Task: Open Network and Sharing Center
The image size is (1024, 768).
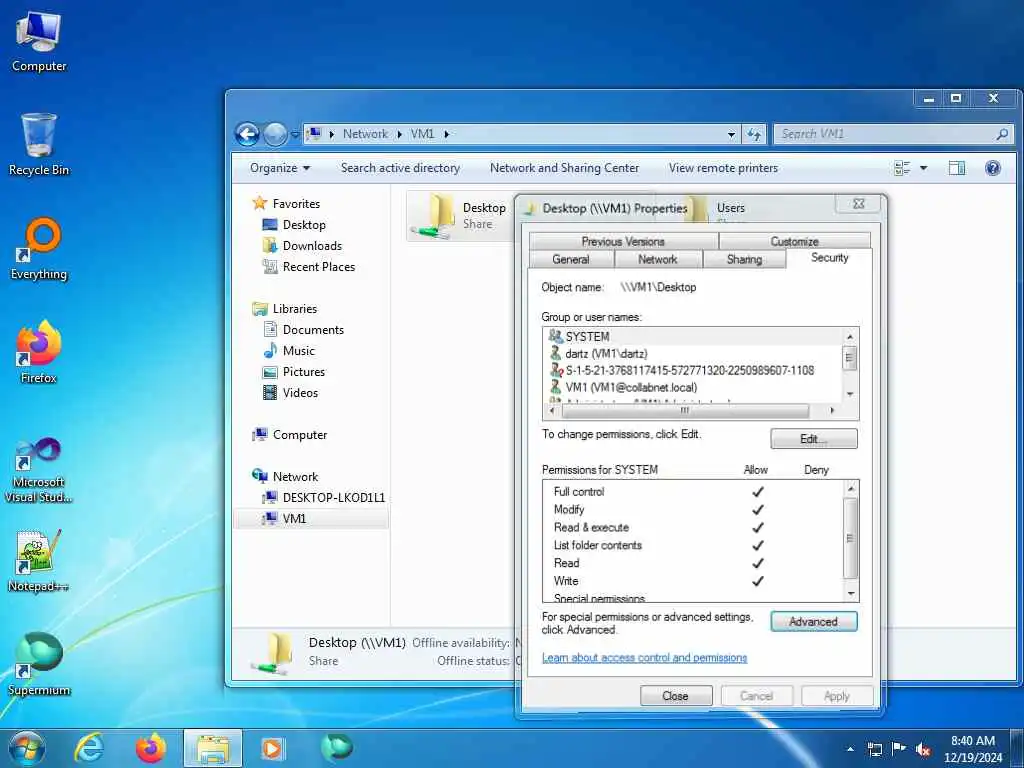Action: tap(564, 168)
